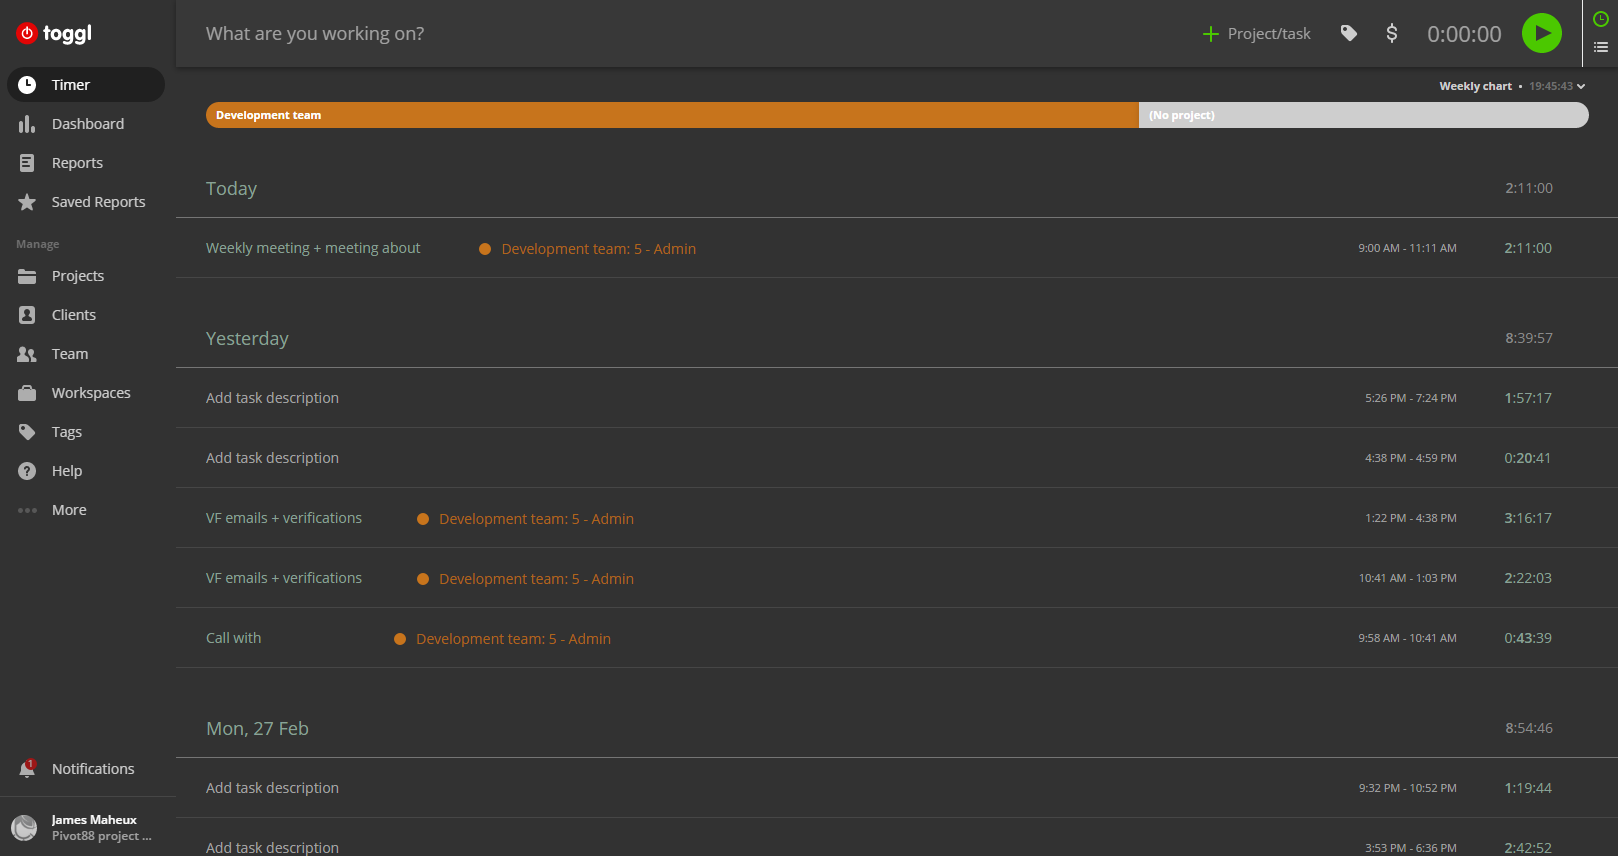The image size is (1618, 856).
Task: Open the Dashboard menu item
Action: click(86, 124)
